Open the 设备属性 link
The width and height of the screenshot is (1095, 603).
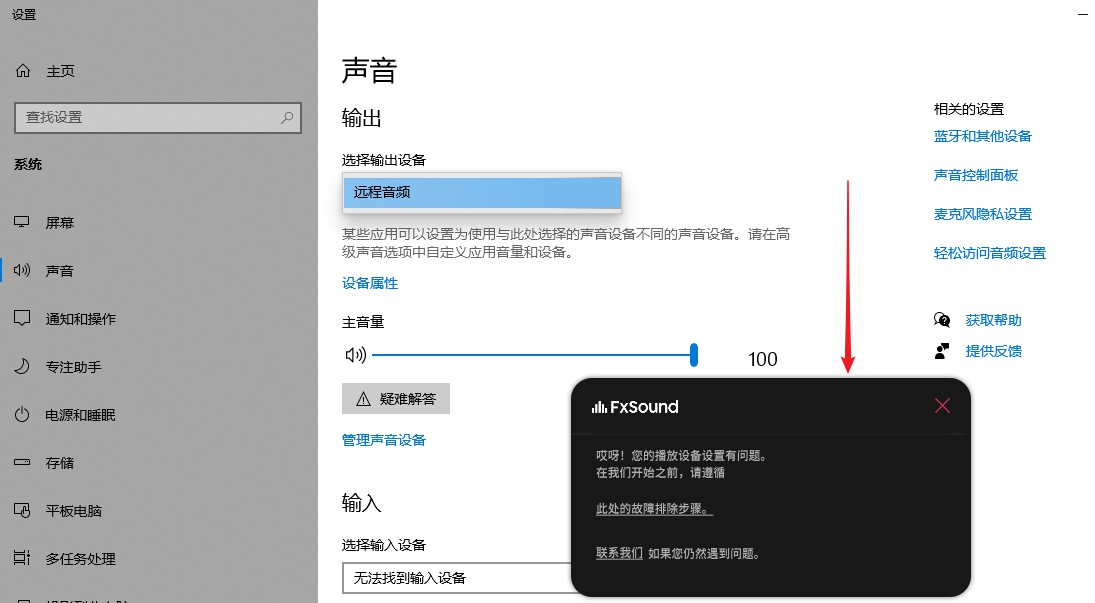[x=370, y=283]
